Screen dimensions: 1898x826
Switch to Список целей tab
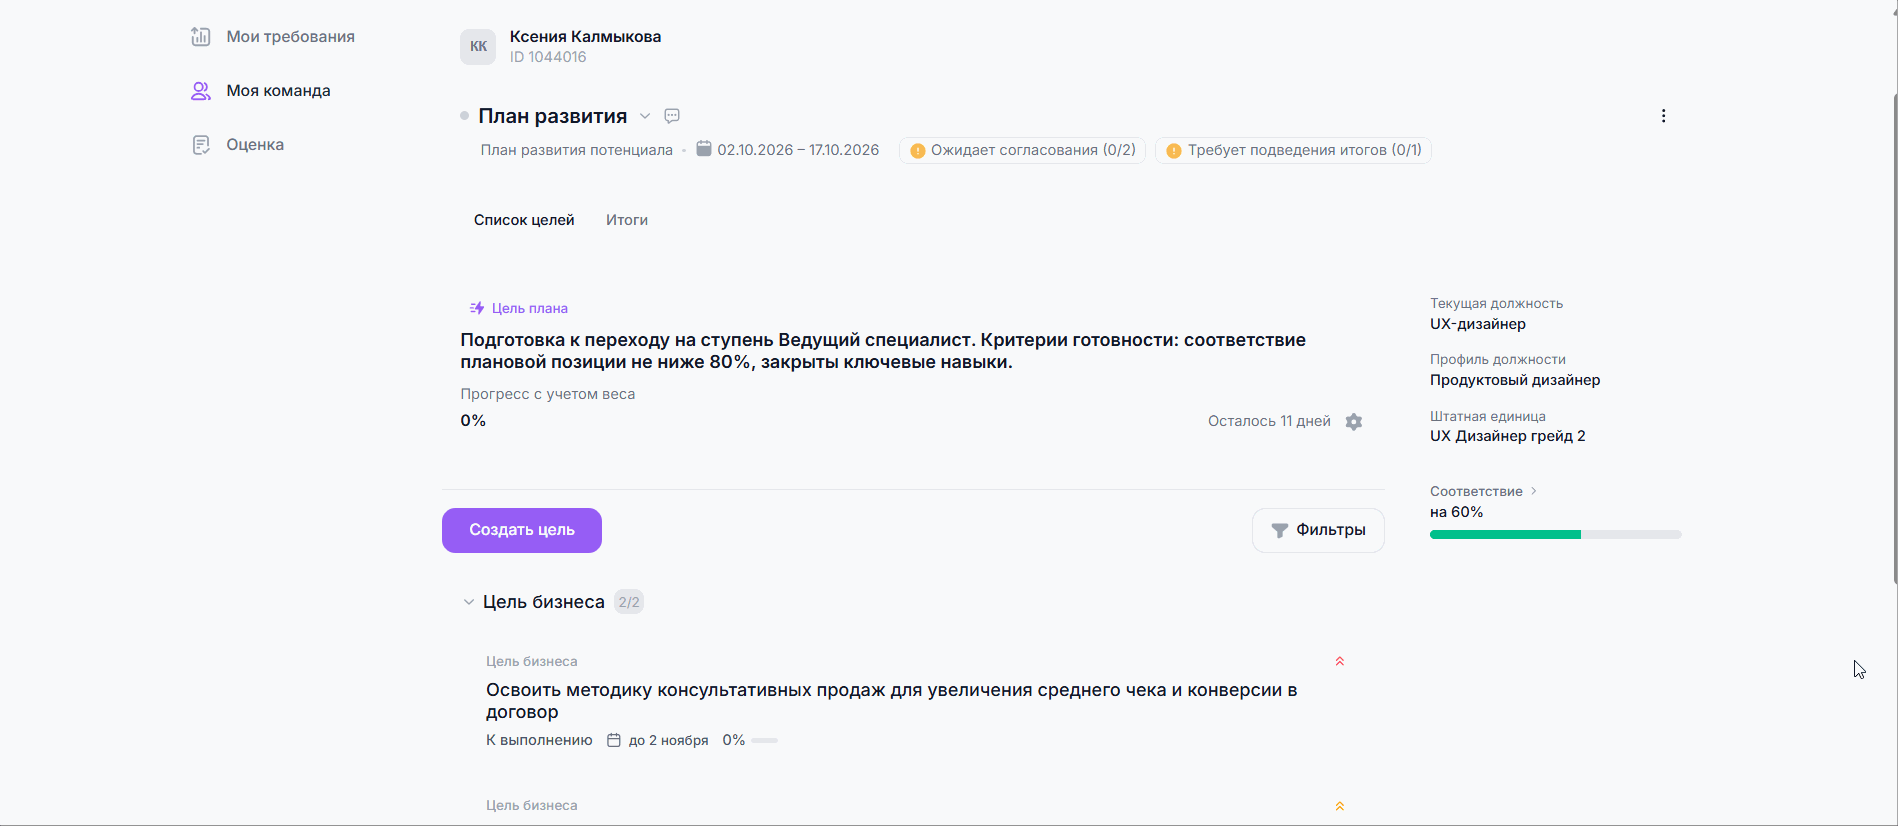[524, 220]
